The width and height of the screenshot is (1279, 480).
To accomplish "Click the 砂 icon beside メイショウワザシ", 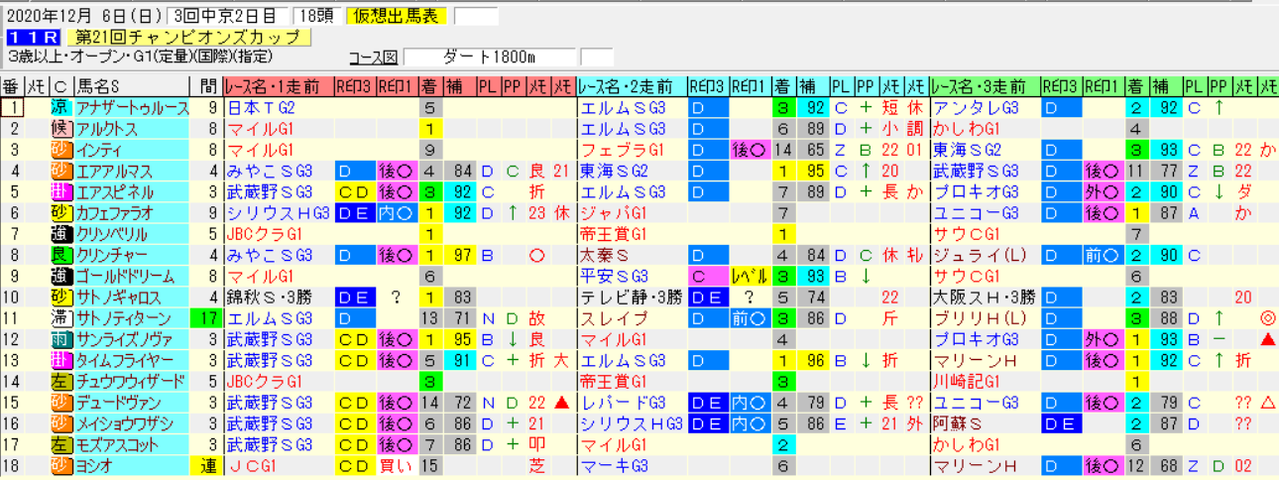I will coord(60,423).
